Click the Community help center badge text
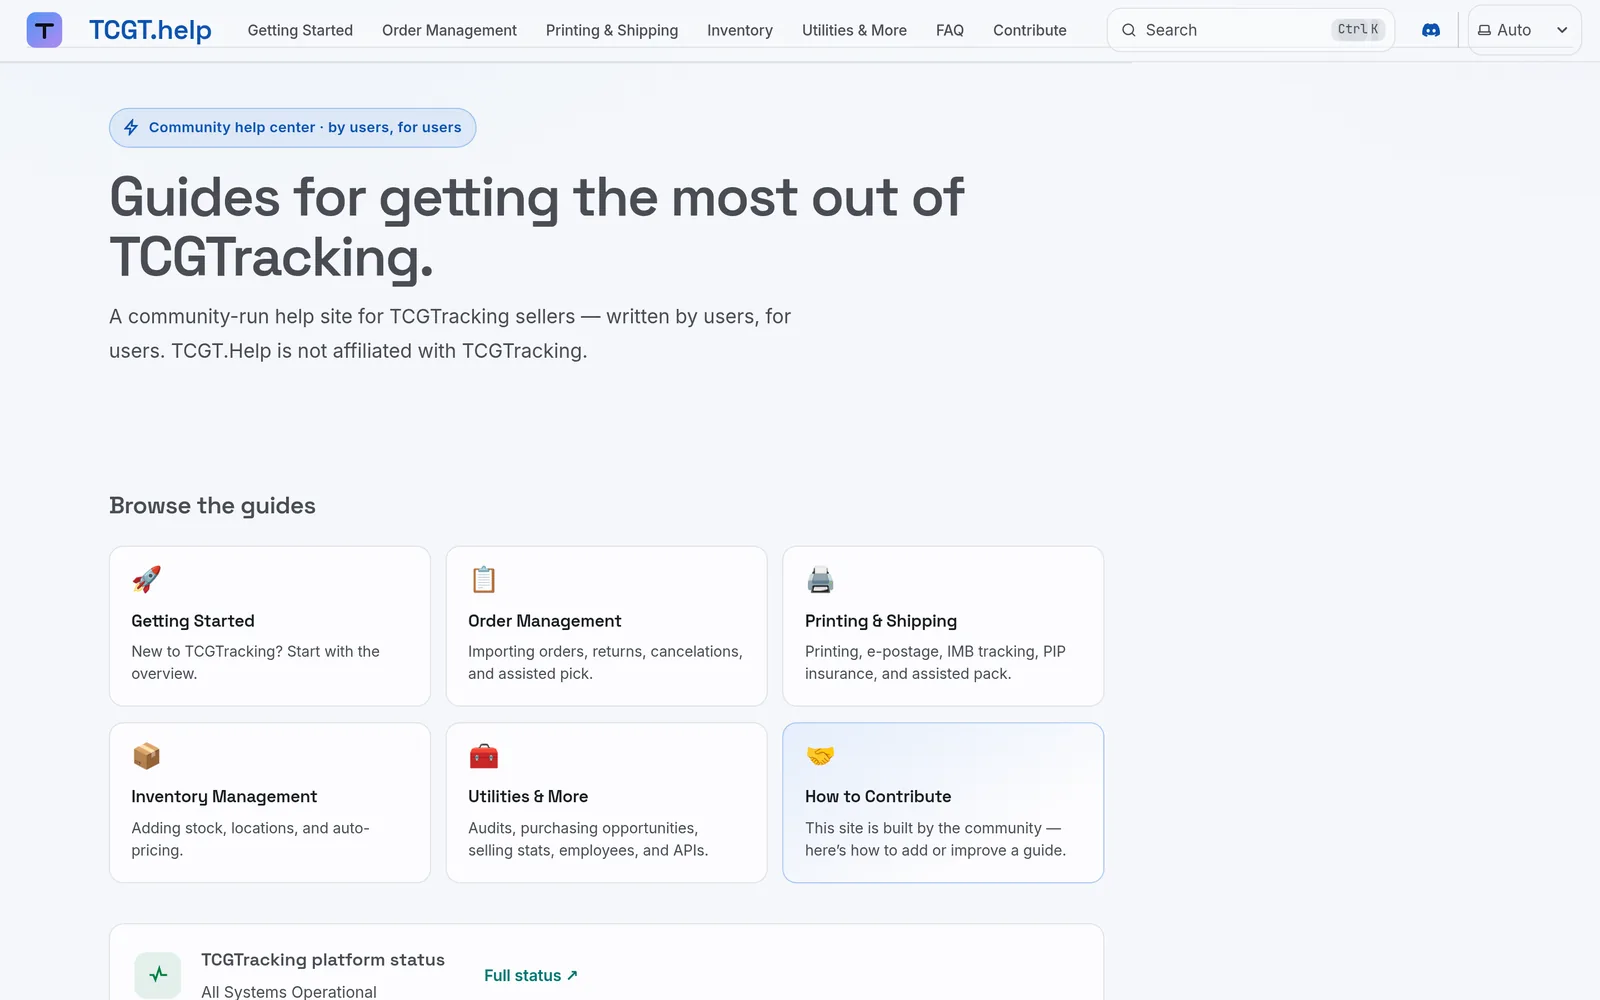Viewport: 1600px width, 1000px height. [x=305, y=127]
